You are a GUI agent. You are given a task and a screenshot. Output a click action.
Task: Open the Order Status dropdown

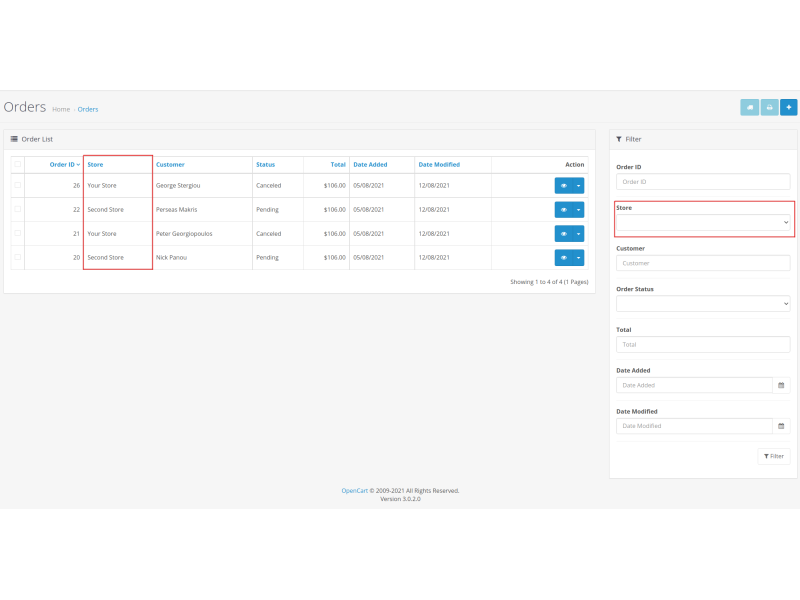704,303
